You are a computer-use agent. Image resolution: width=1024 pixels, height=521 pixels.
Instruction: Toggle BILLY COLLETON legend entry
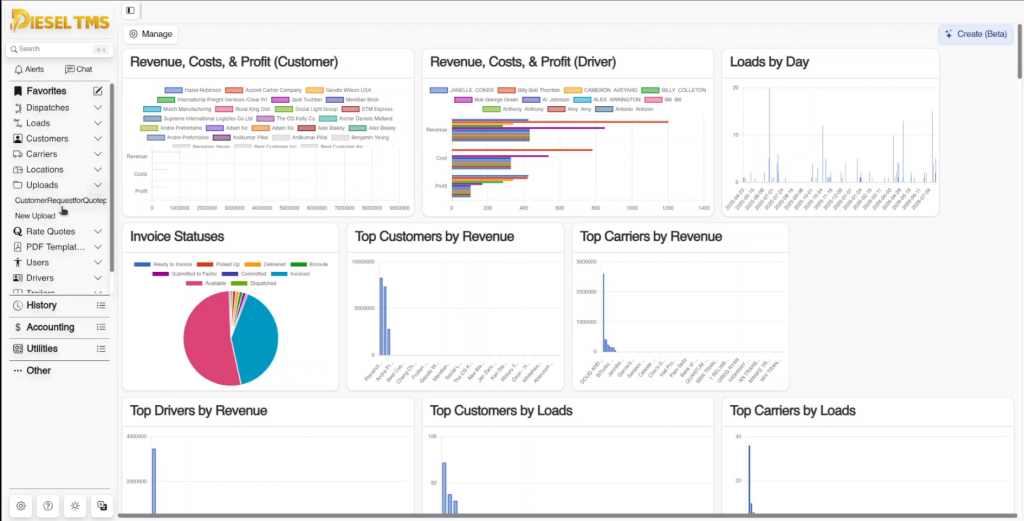pyautogui.click(x=673, y=90)
